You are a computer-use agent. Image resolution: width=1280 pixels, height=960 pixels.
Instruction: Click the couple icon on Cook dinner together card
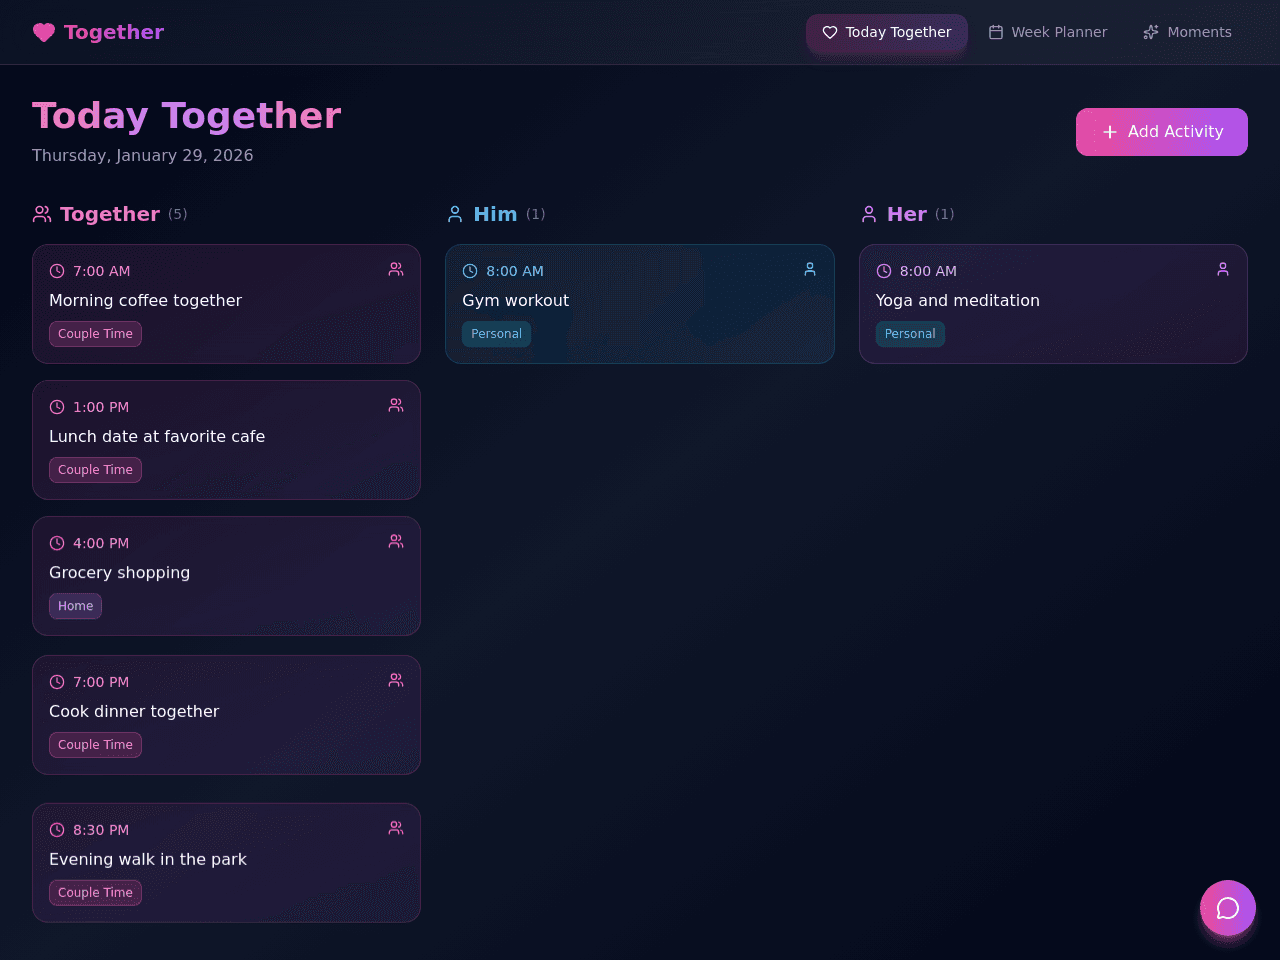pyautogui.click(x=396, y=680)
